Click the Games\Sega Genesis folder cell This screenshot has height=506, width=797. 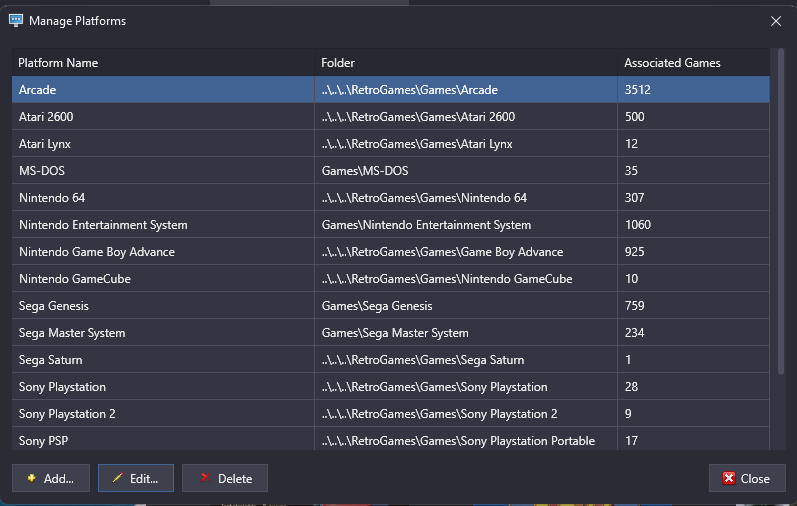click(466, 305)
